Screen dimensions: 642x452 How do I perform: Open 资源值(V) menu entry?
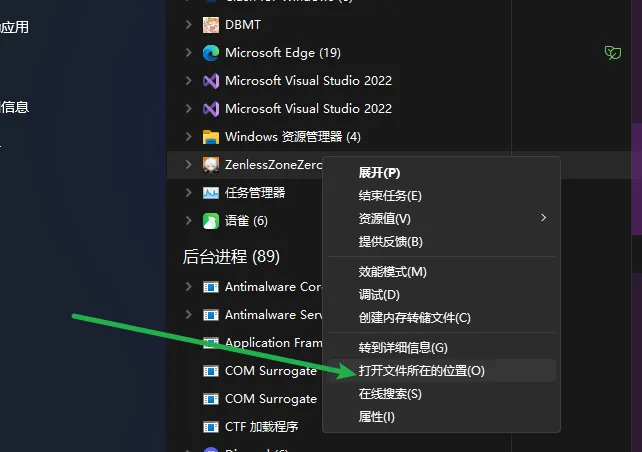[x=441, y=219]
